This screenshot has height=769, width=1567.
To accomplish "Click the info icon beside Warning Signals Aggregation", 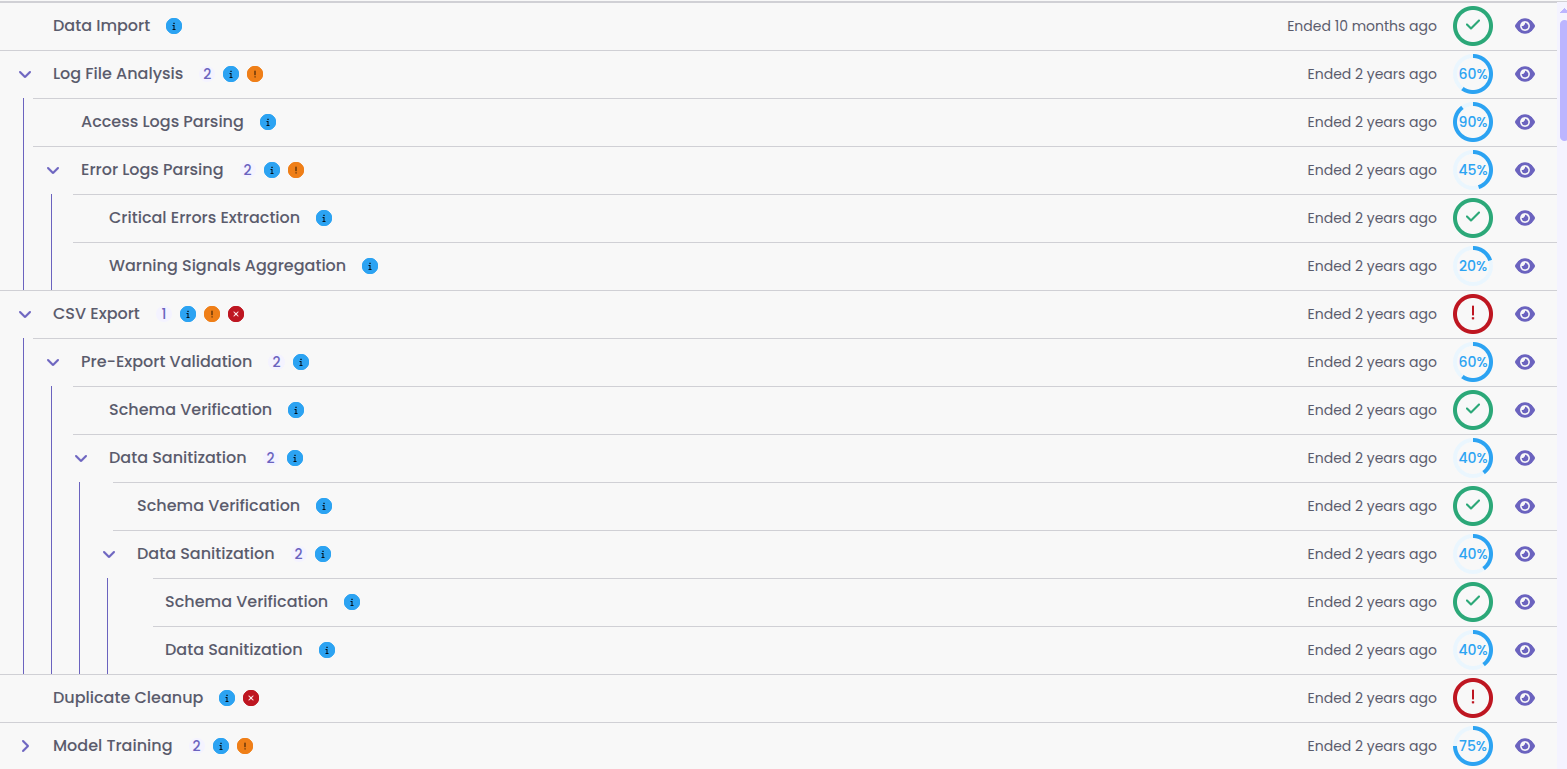I will [x=370, y=266].
